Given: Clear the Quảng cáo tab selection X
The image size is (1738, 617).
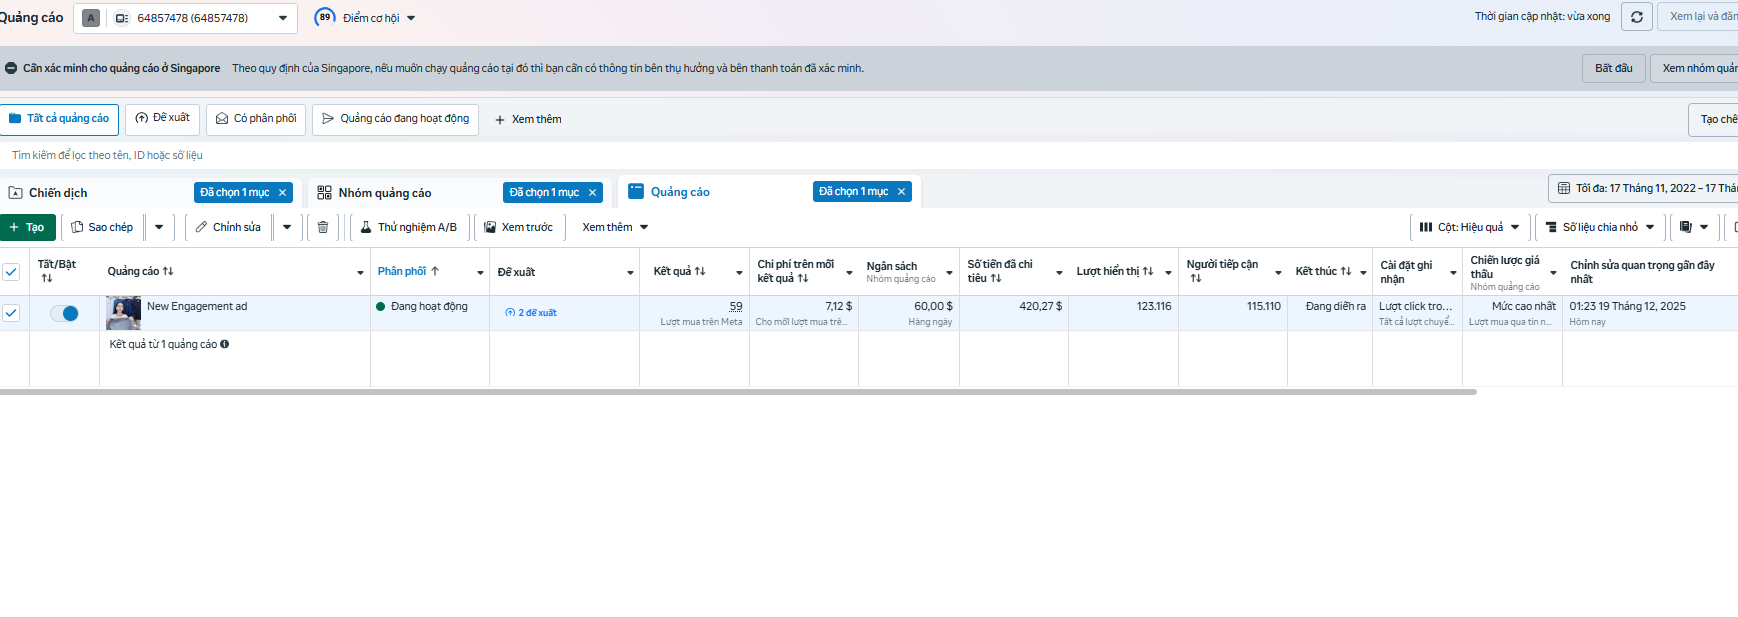Looking at the screenshot, I should pyautogui.click(x=901, y=192).
